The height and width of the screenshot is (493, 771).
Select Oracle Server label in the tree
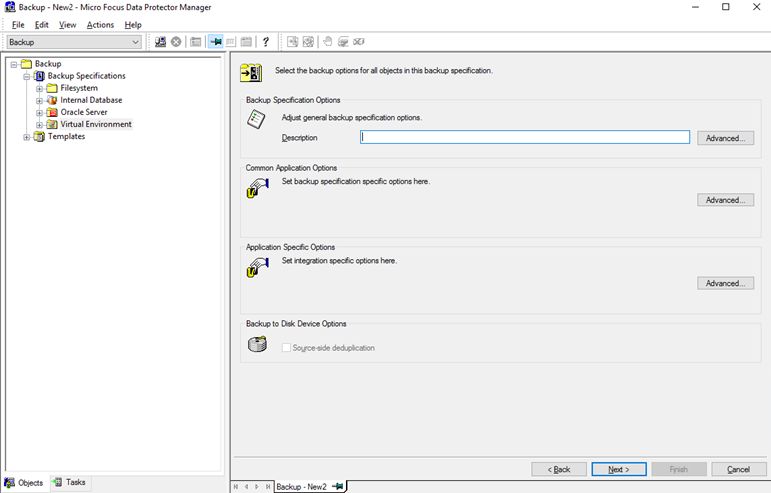(84, 112)
